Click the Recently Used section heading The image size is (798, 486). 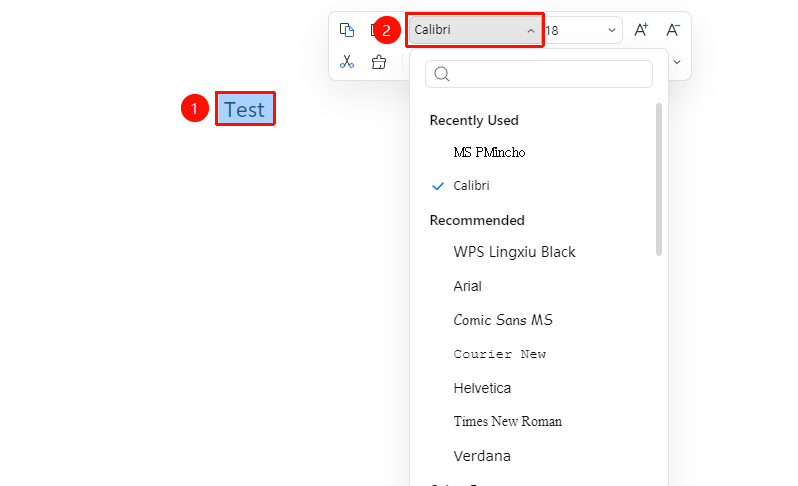[474, 121]
